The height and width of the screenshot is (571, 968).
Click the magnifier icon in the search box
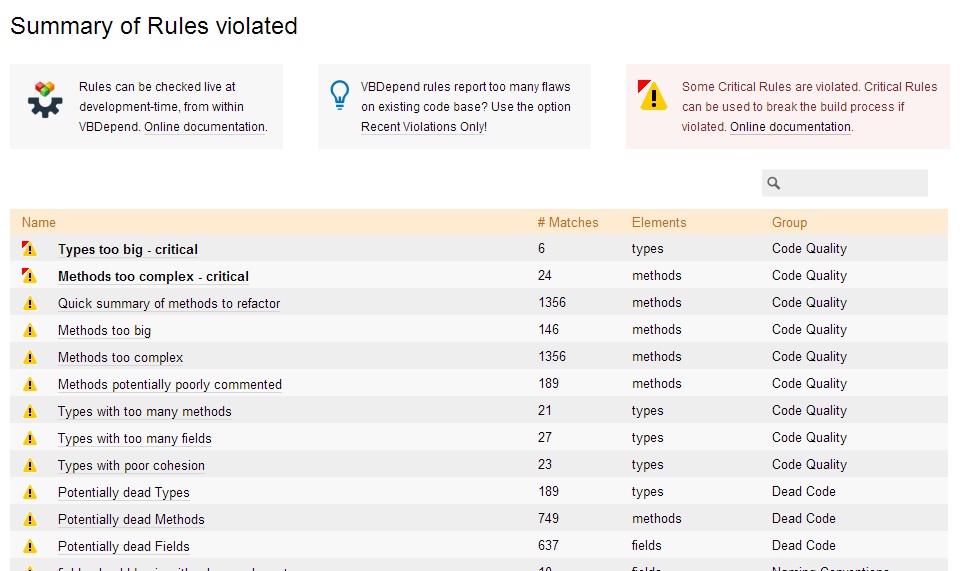click(774, 183)
